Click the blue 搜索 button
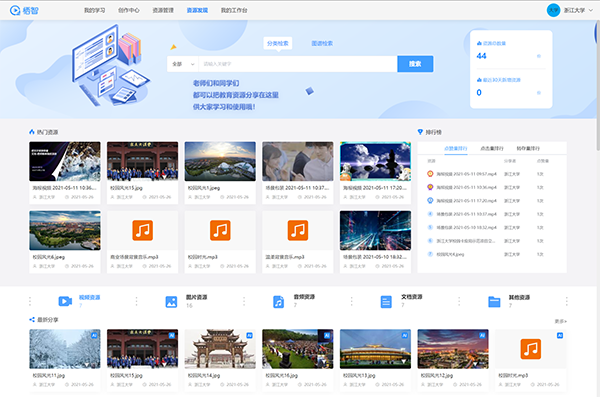Viewport: 600px width, 397px height. pos(415,64)
